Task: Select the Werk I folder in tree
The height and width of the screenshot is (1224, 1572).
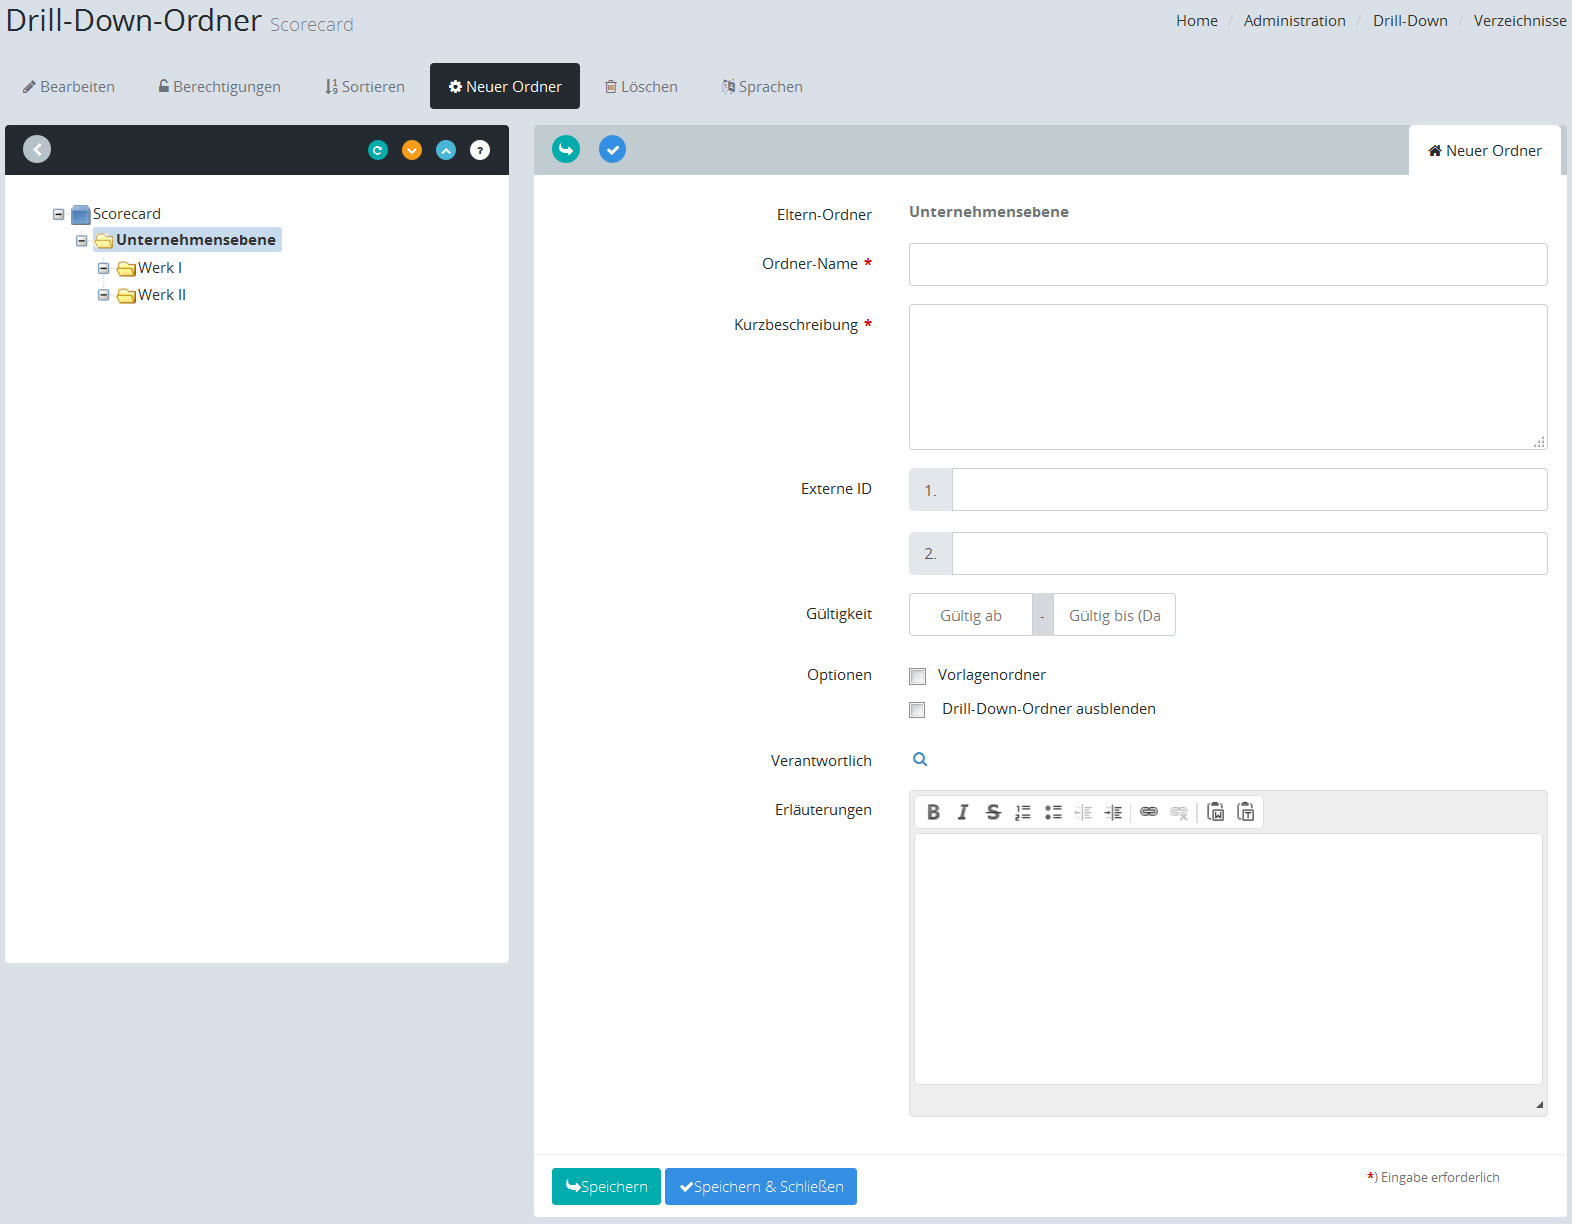Action: pyautogui.click(x=159, y=268)
